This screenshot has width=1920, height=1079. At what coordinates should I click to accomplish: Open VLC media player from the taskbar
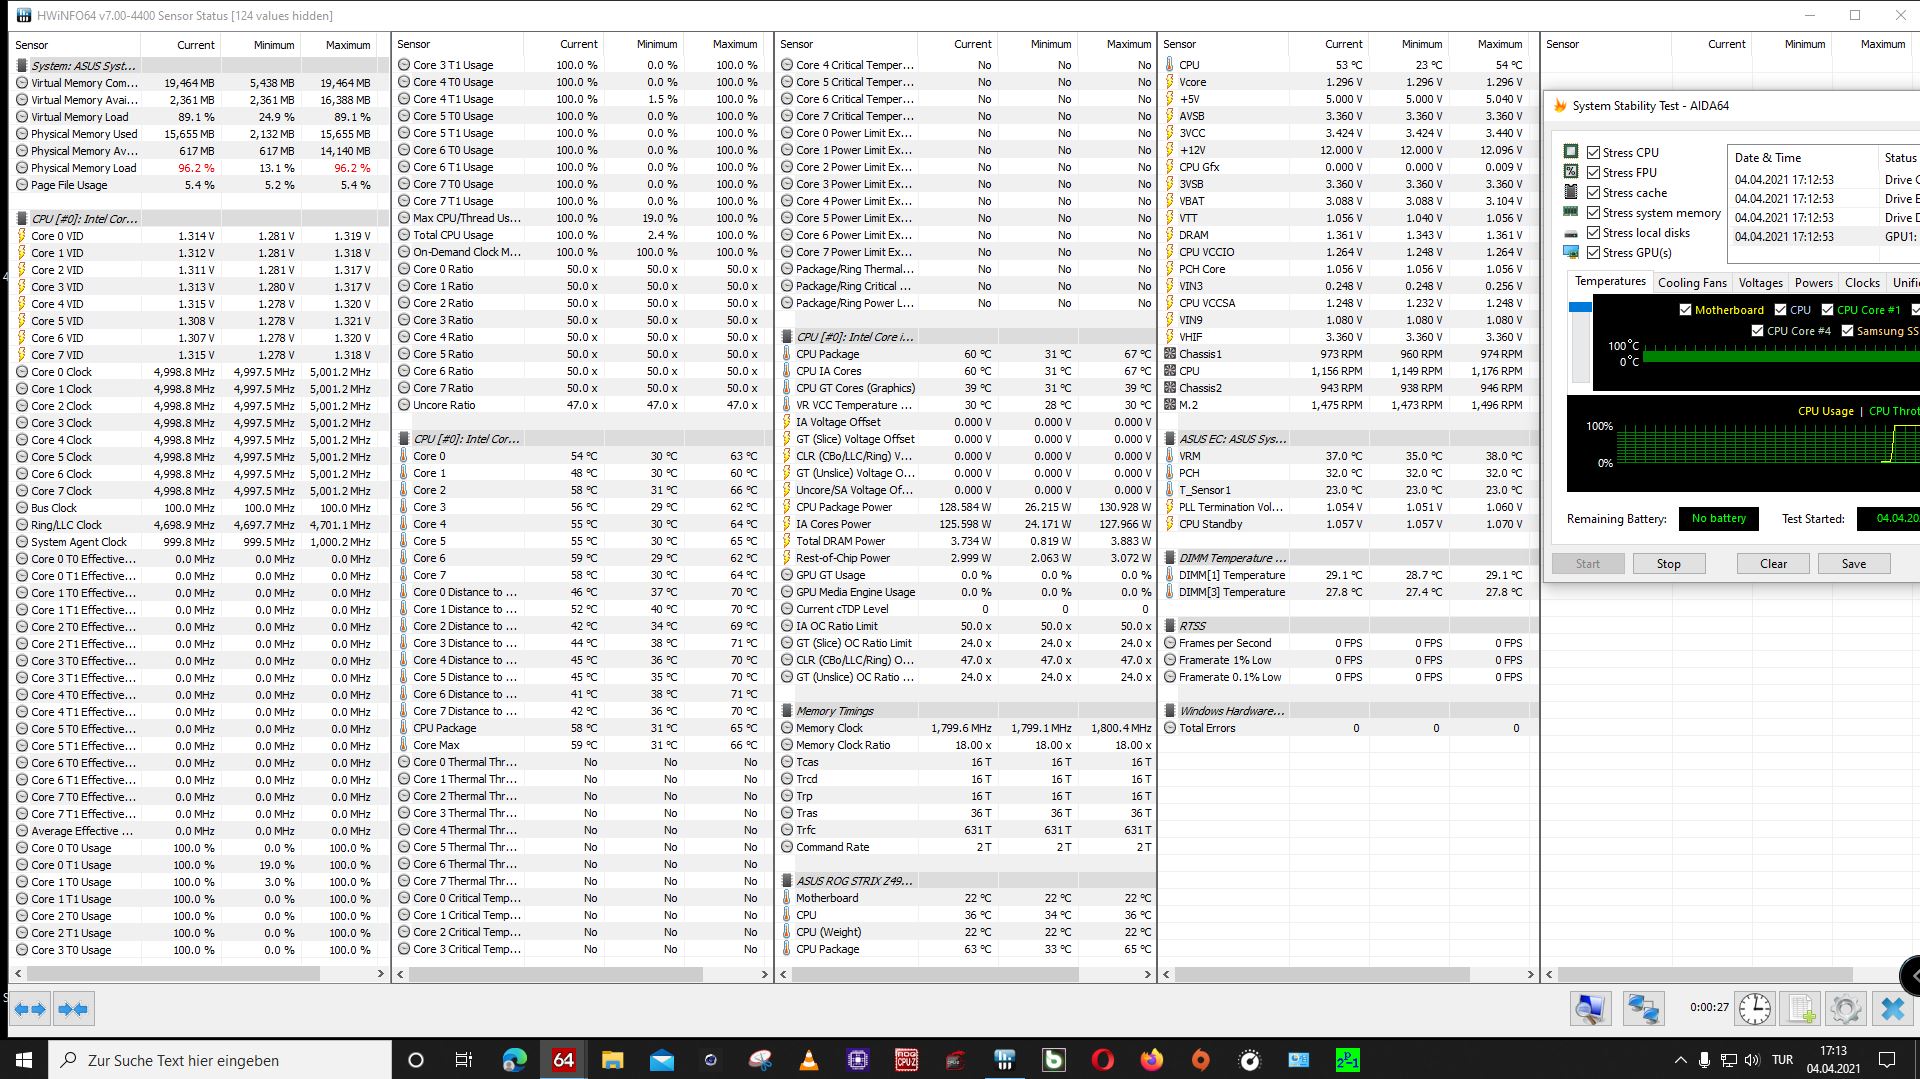809,1060
